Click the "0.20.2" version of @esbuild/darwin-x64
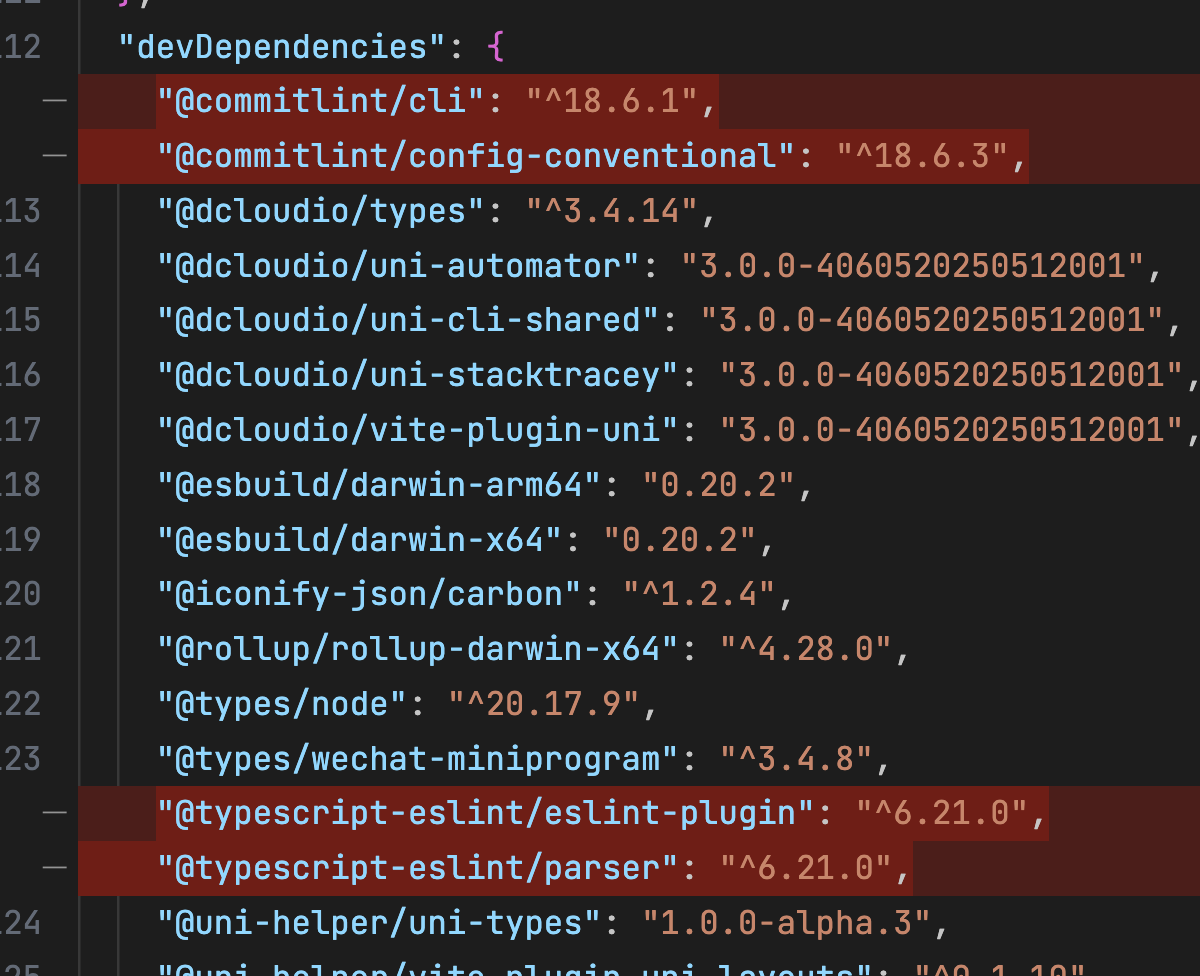 679,540
